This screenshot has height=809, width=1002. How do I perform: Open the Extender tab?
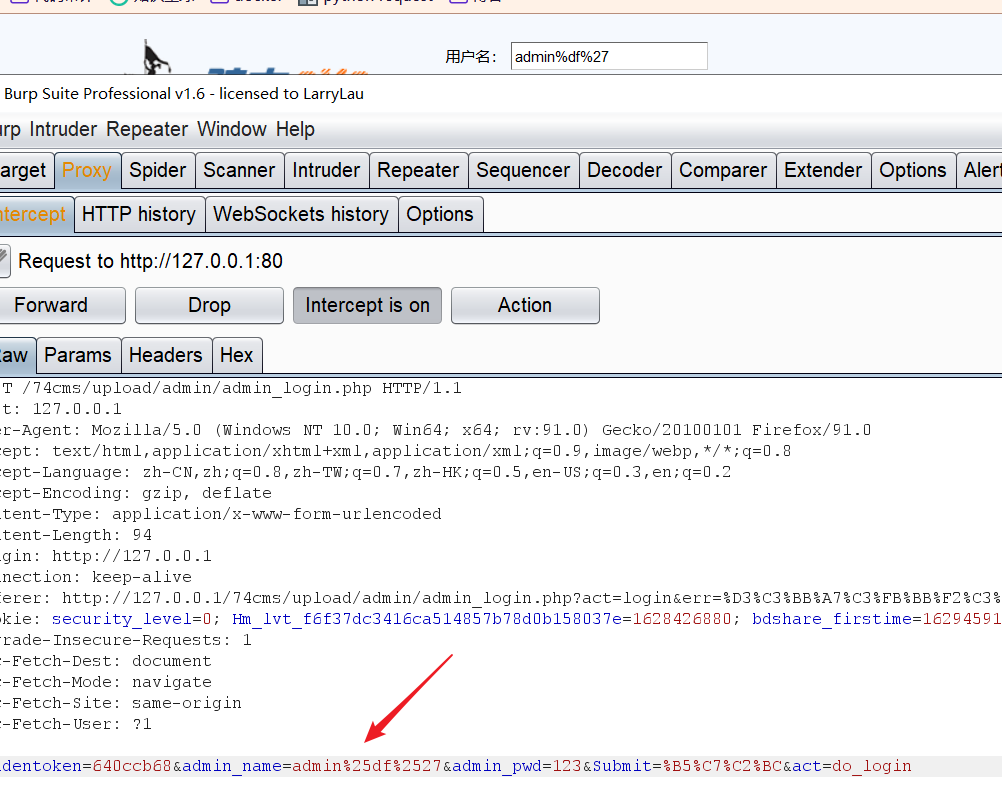pyautogui.click(x=824, y=171)
